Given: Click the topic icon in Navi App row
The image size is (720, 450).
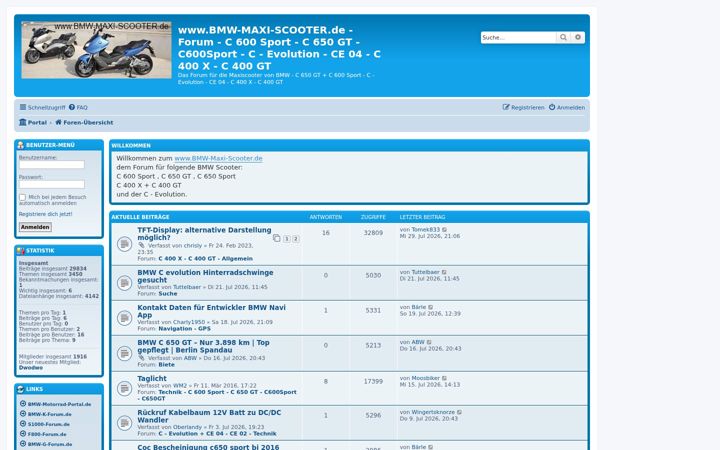Looking at the screenshot, I should 124,318.
